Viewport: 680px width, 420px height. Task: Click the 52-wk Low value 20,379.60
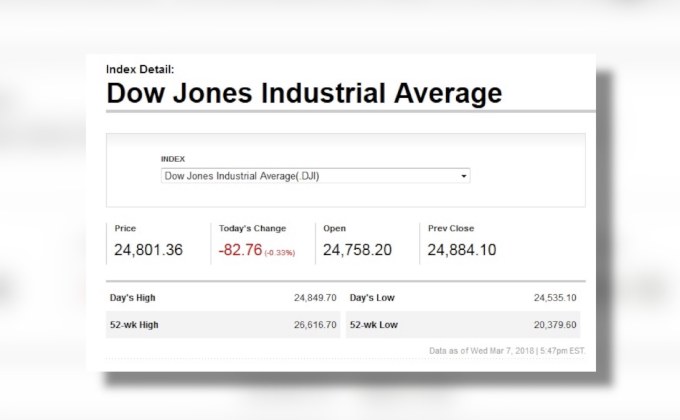(x=555, y=325)
